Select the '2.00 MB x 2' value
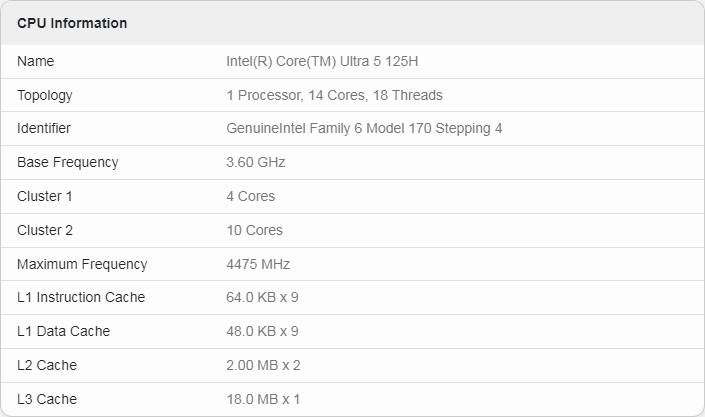The width and height of the screenshot is (705, 417). click(263, 365)
